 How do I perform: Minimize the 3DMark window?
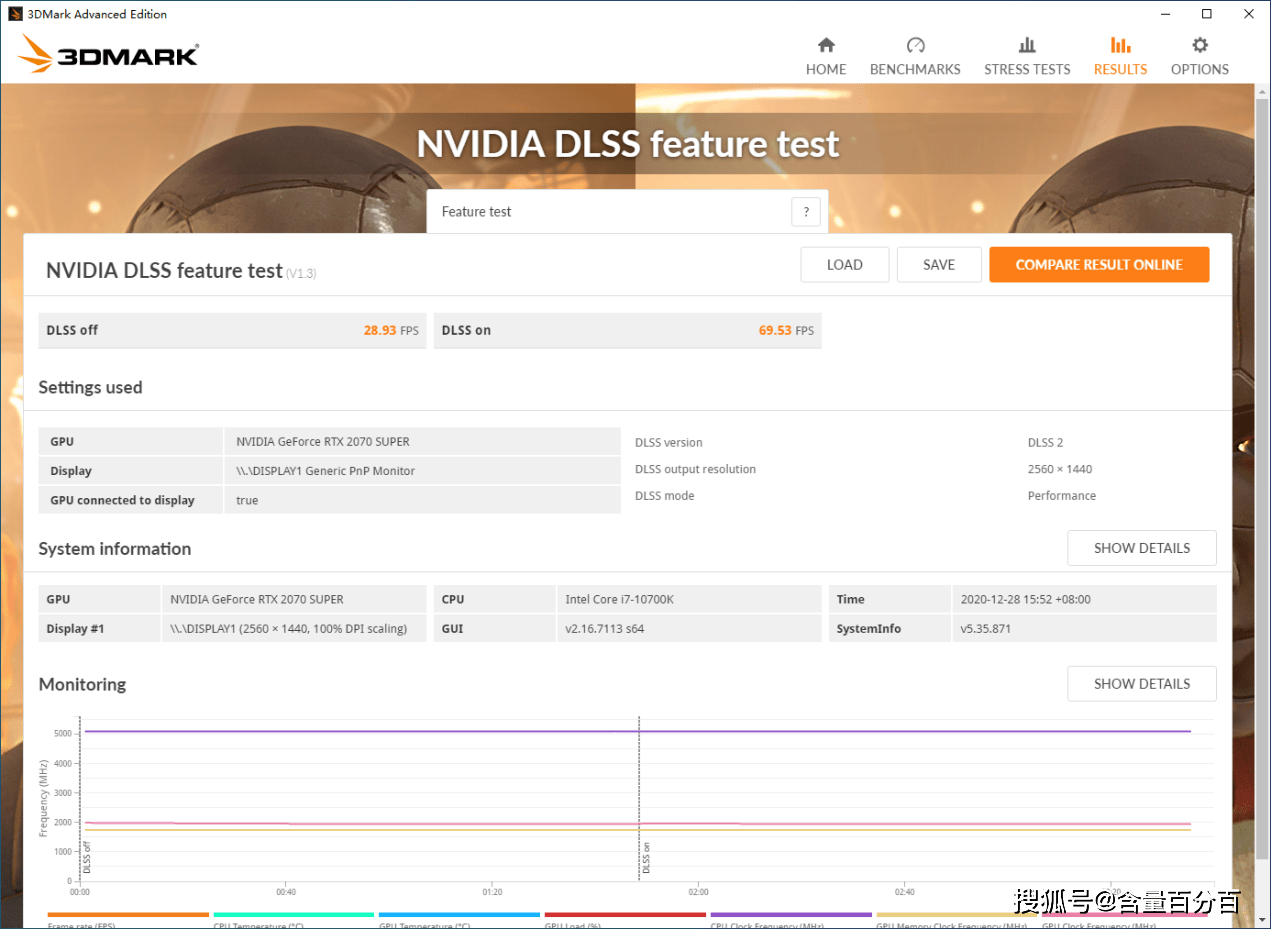[x=1164, y=14]
